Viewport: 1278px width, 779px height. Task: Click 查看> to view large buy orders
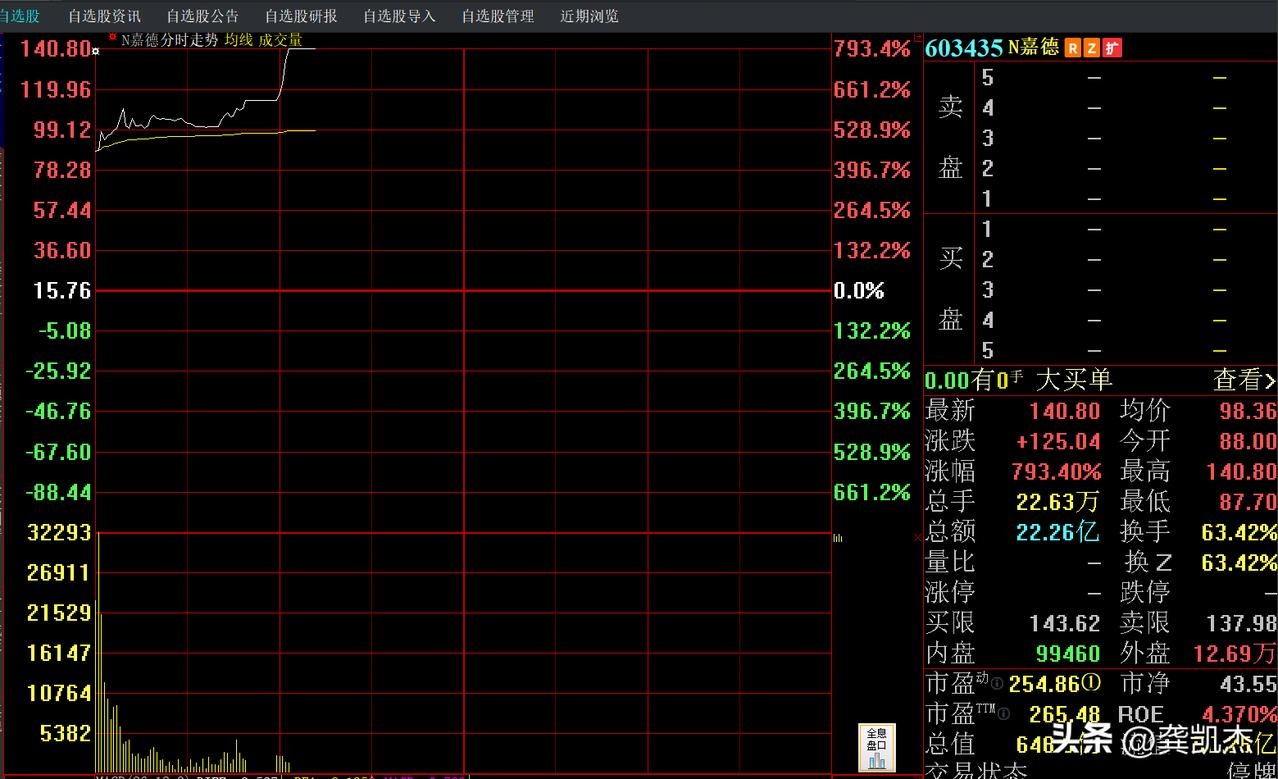(1245, 380)
